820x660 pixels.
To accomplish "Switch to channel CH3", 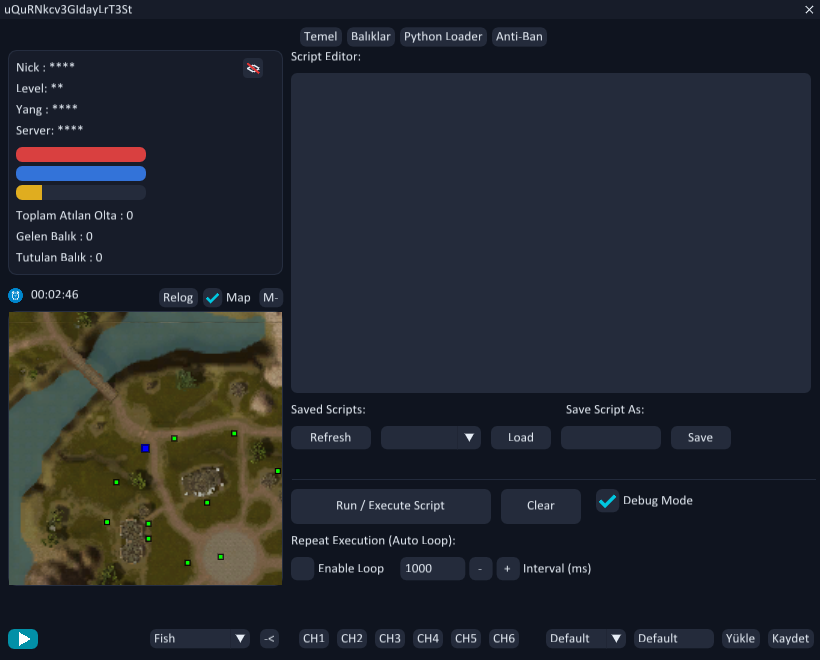I will coord(390,639).
